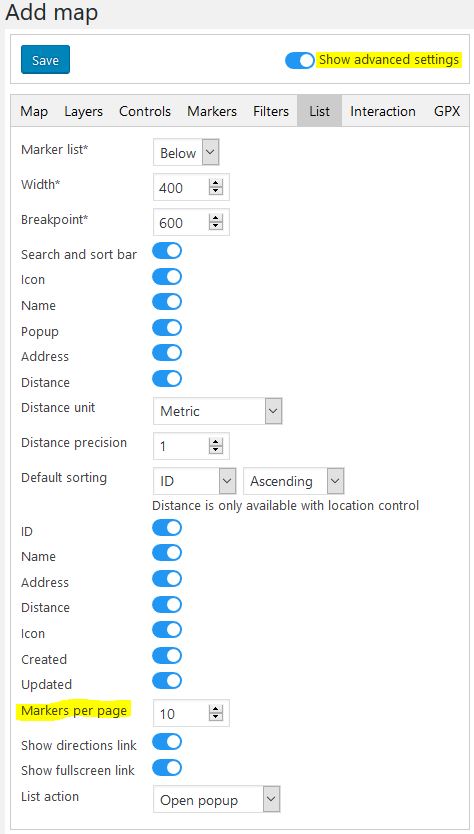The image size is (474, 834).
Task: Click the Breakpoint number field
Action: (191, 222)
